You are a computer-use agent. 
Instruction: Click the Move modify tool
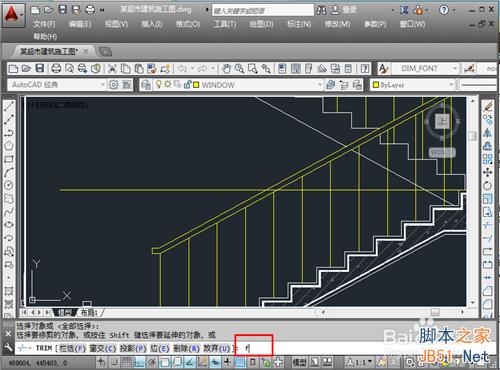[x=488, y=172]
